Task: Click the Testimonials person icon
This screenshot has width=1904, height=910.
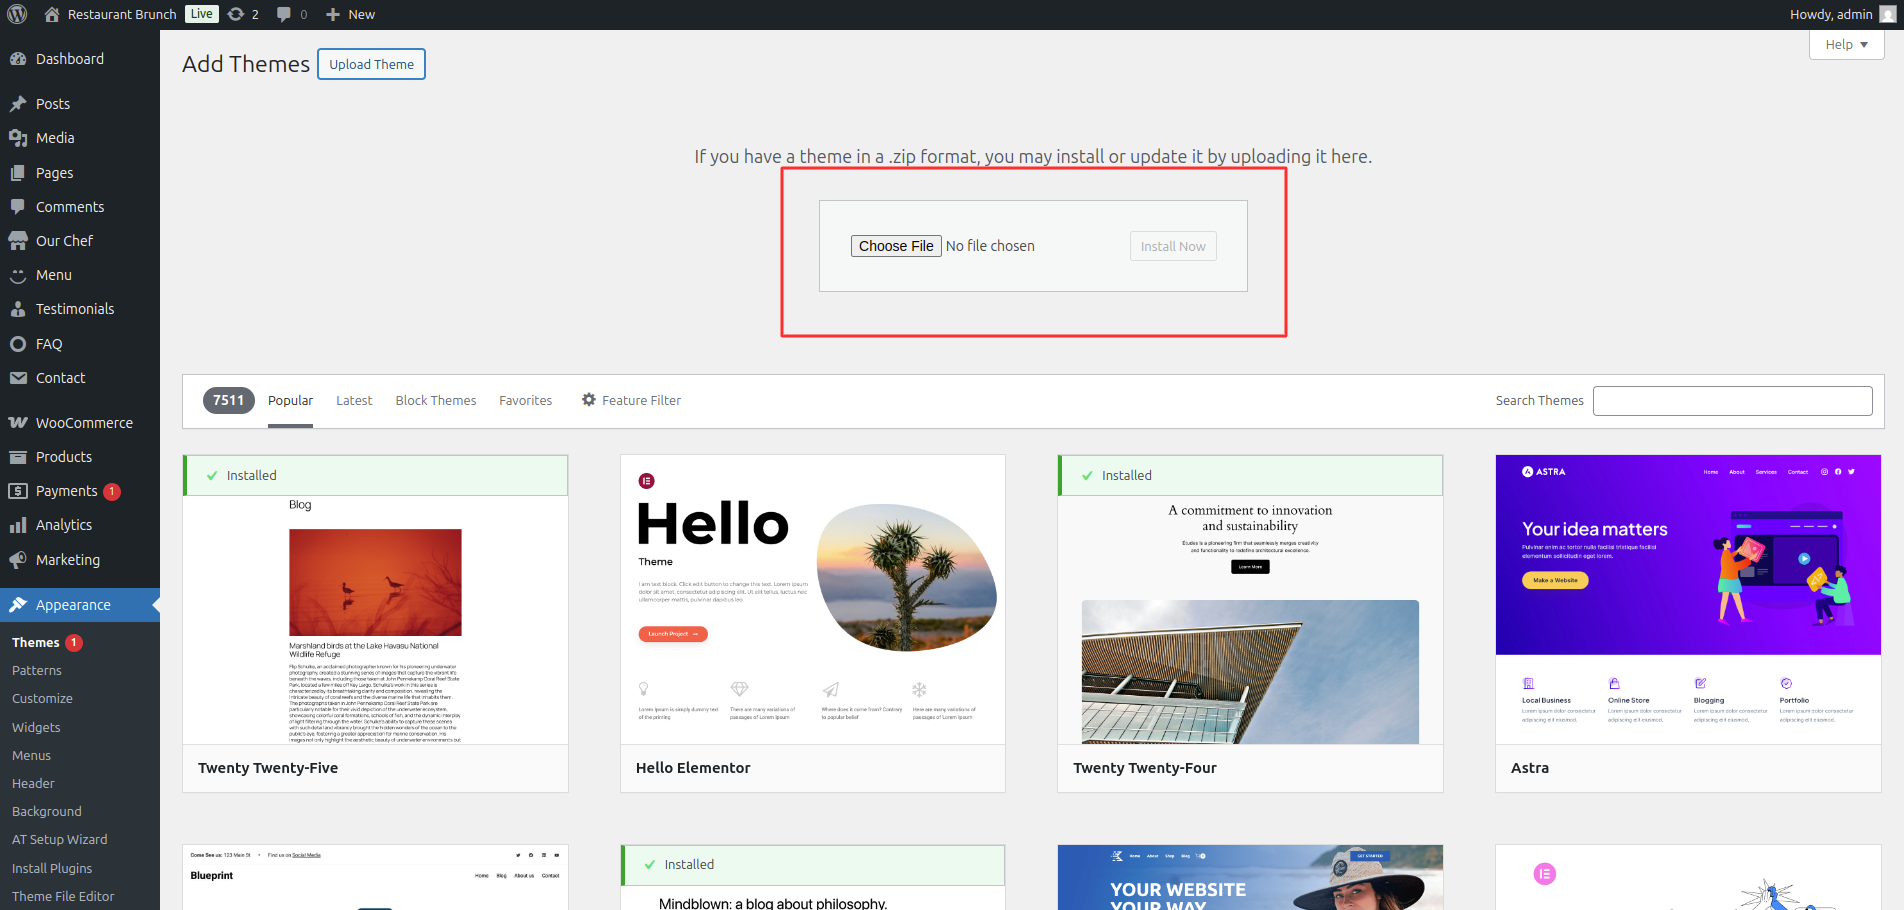Action: [18, 309]
